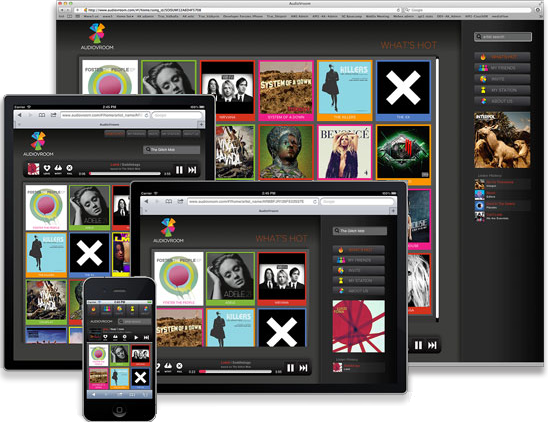The image size is (548, 422).
Task: Tap Safari back arrow on portrait iPad
Action: tap(20, 115)
